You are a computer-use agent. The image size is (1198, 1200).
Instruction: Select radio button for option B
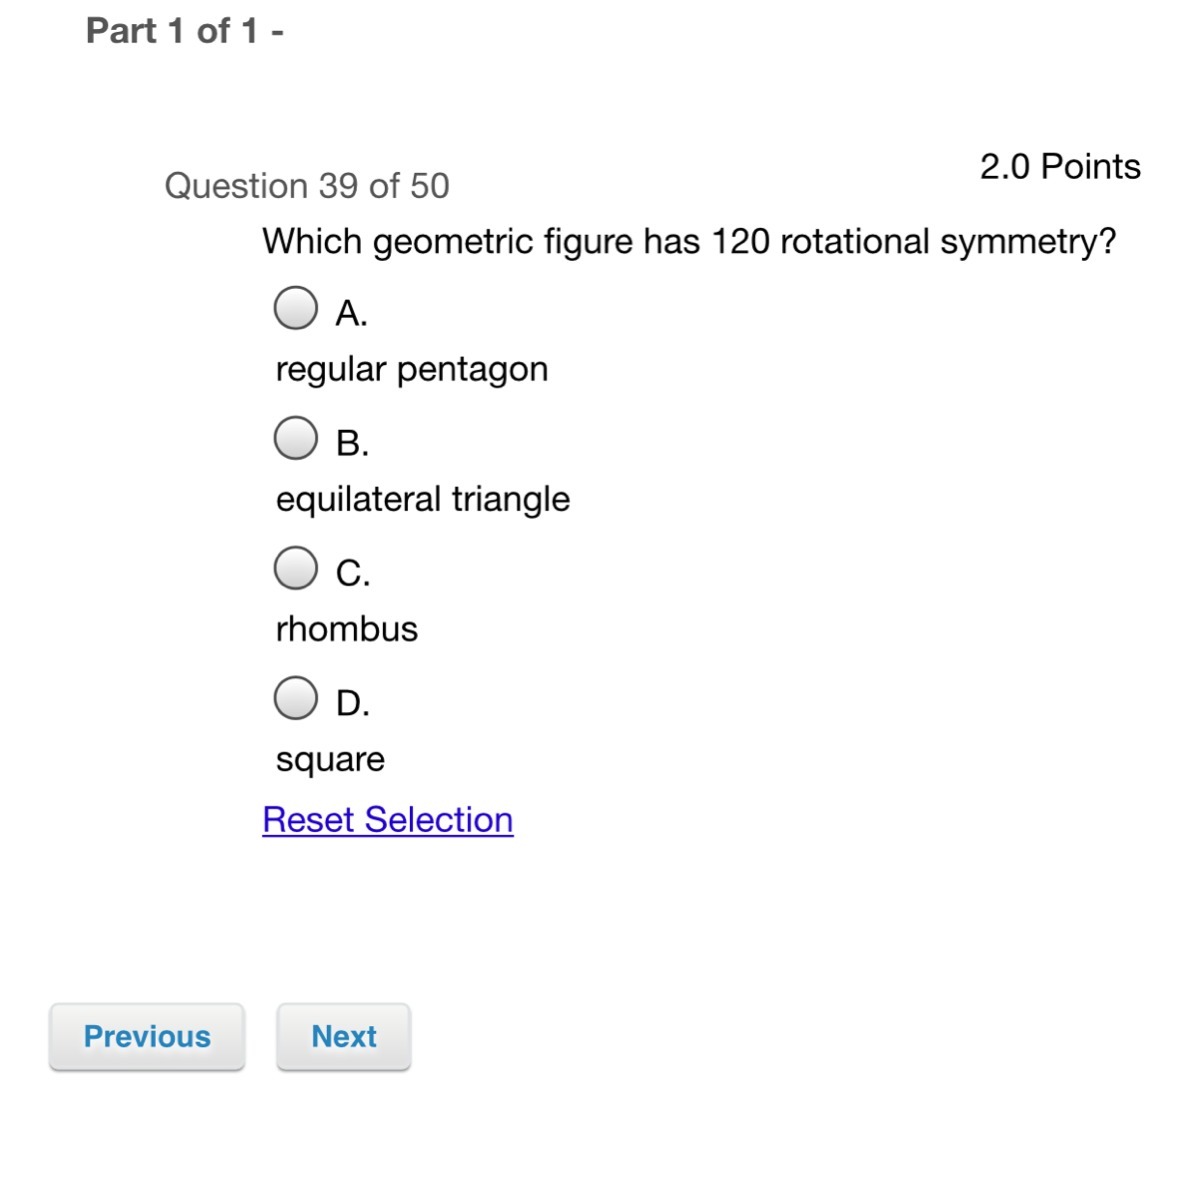pyautogui.click(x=296, y=438)
